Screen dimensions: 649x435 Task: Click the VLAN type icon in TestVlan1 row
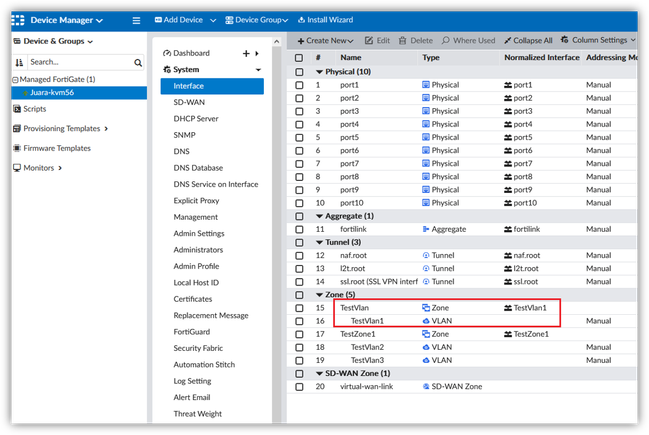pos(425,321)
